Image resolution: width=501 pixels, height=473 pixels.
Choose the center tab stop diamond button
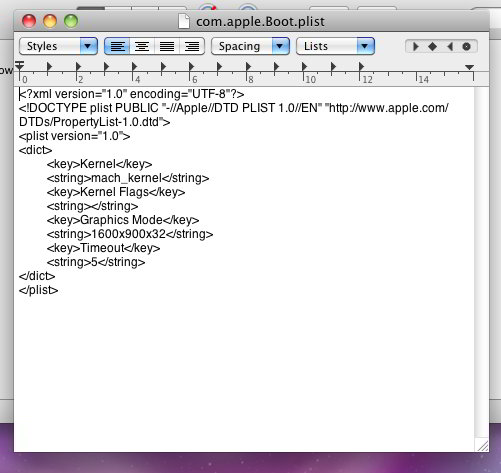click(432, 46)
